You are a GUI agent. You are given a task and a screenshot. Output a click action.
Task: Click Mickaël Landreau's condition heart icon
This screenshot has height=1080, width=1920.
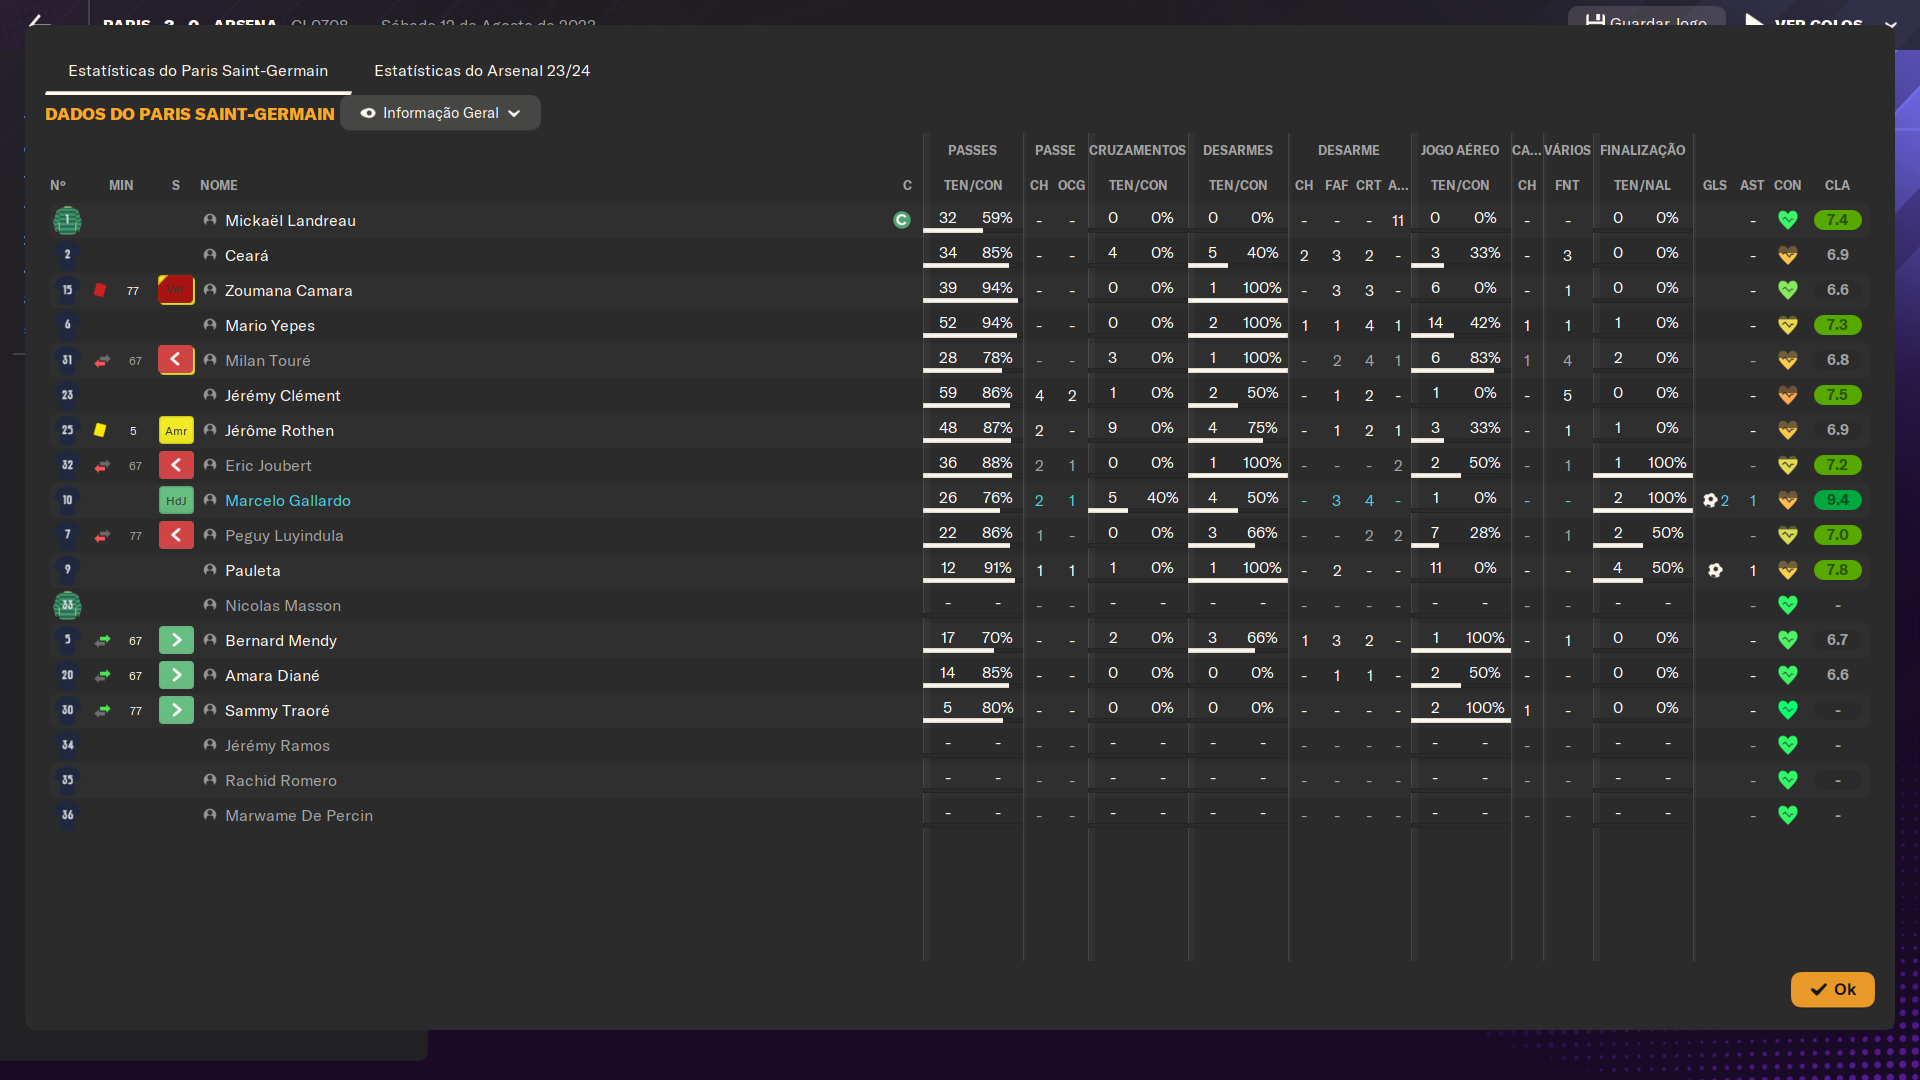tap(1788, 221)
